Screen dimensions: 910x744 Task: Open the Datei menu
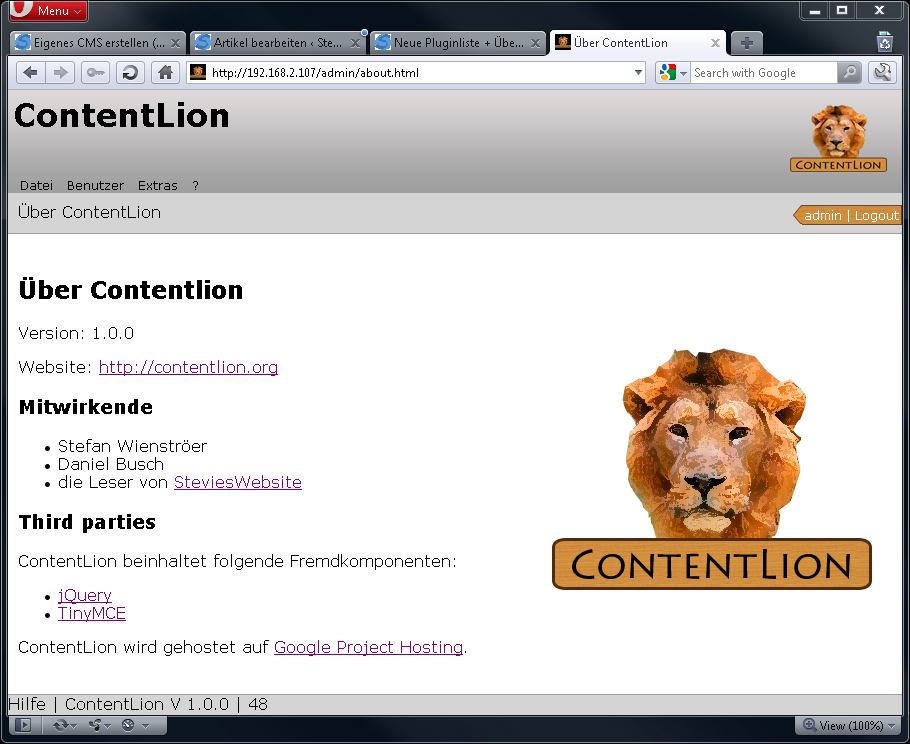coord(36,185)
